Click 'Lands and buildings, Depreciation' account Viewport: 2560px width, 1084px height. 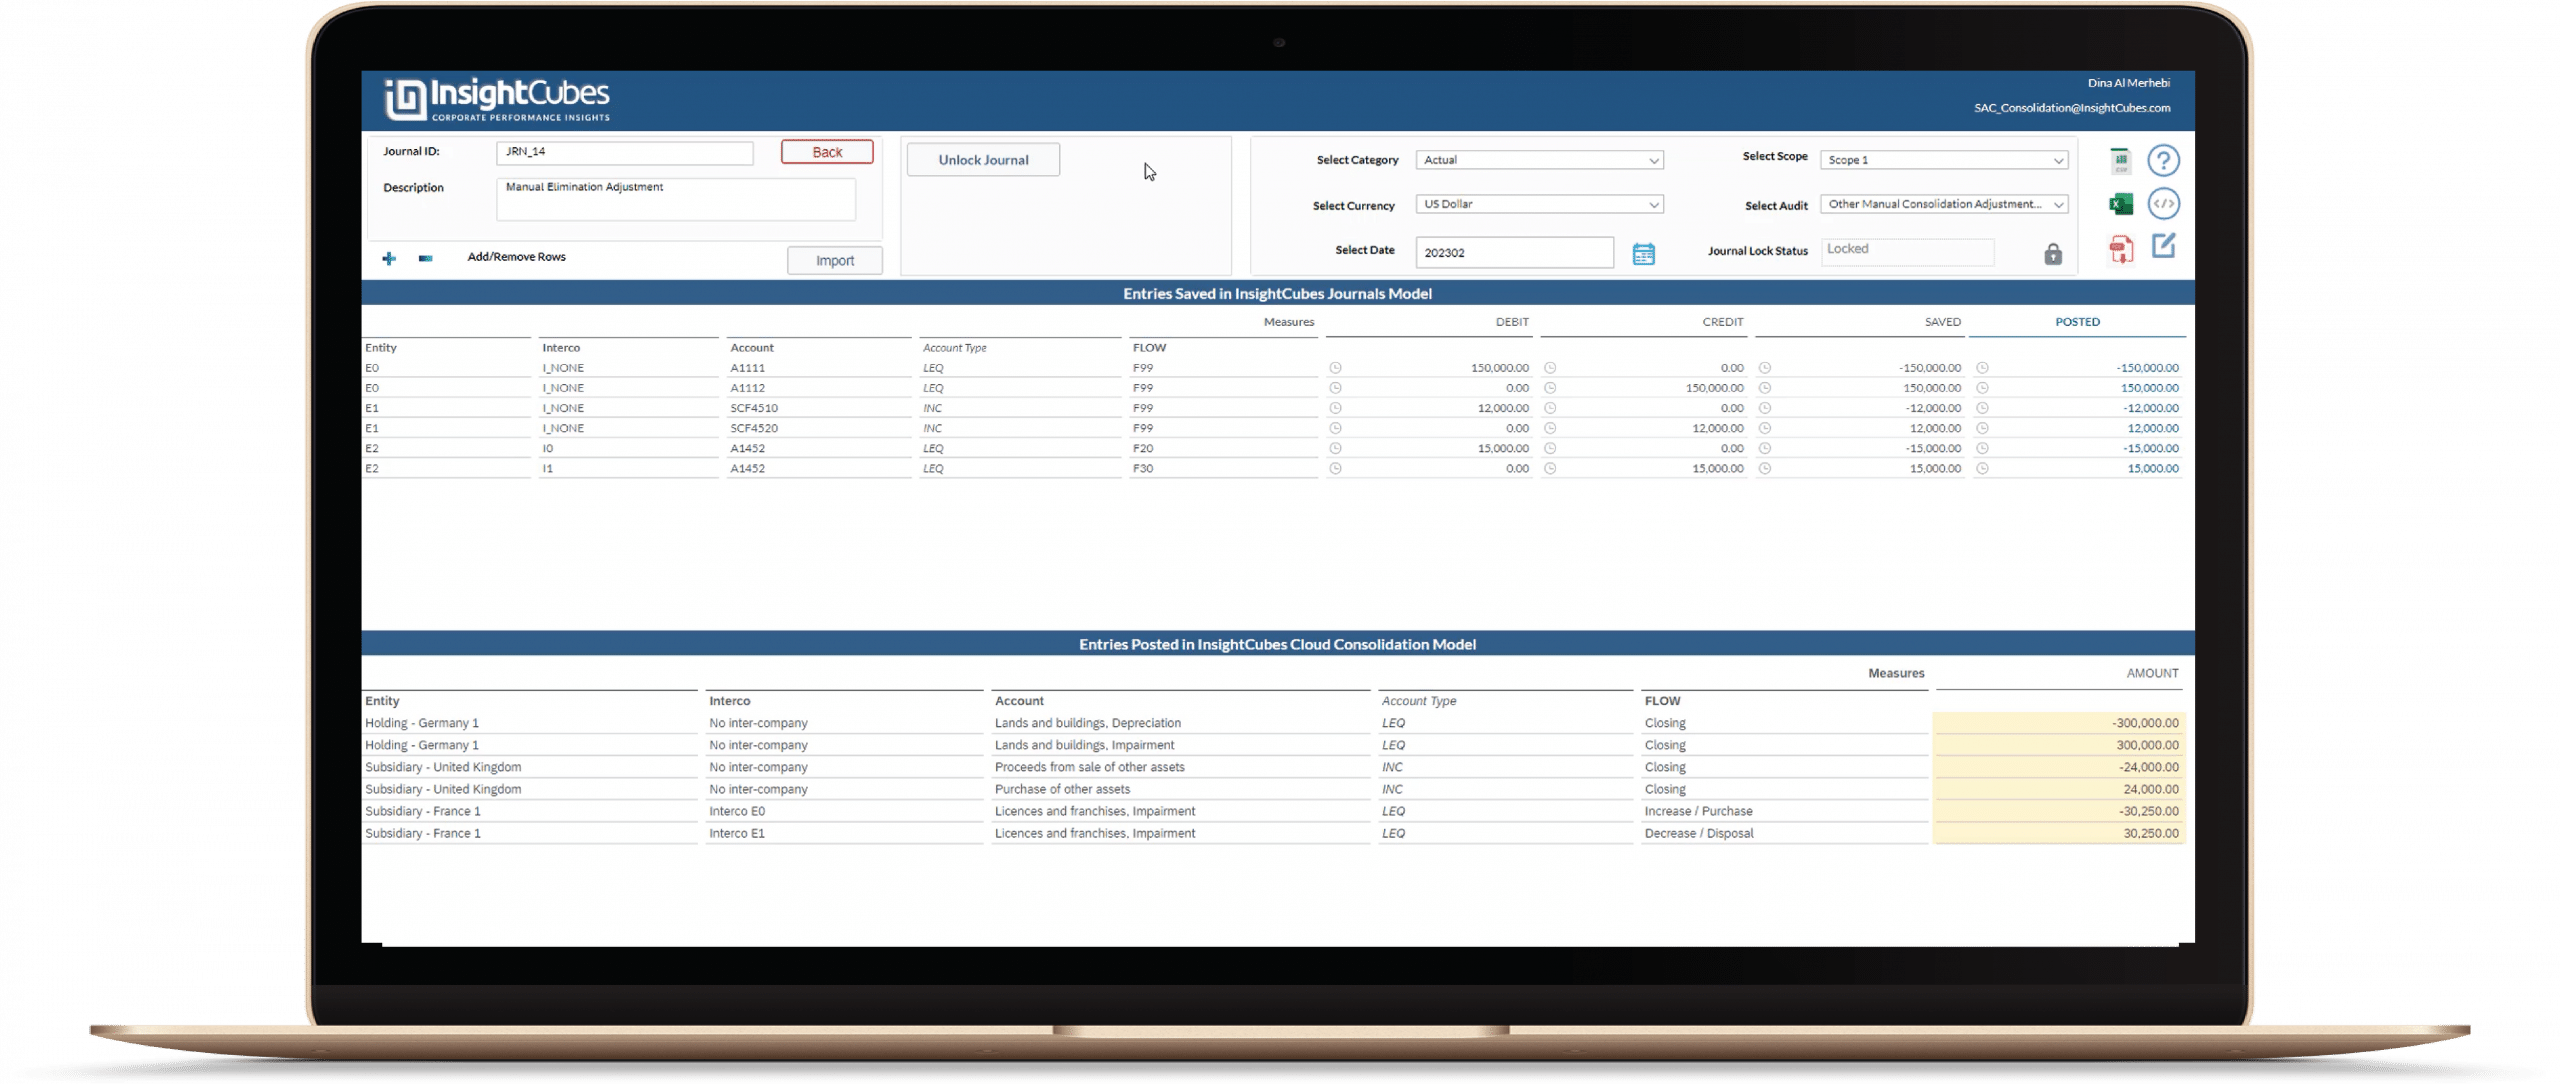coord(1087,723)
